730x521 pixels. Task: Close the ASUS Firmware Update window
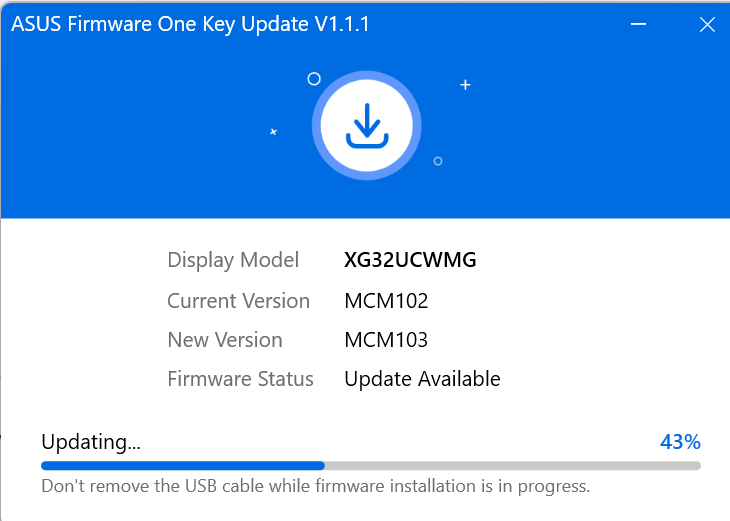[x=707, y=26]
